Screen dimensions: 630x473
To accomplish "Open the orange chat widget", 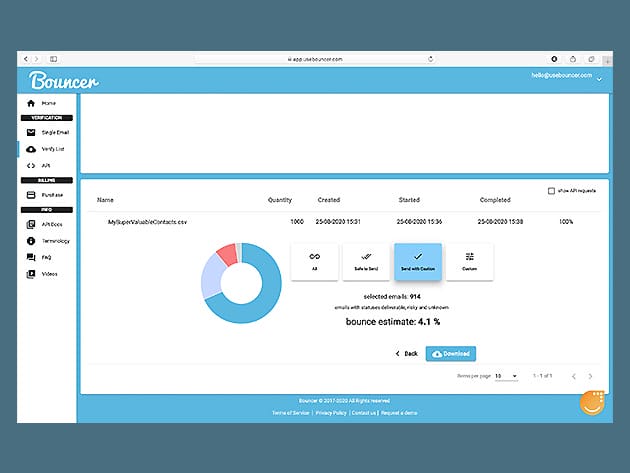I will tap(593, 405).
